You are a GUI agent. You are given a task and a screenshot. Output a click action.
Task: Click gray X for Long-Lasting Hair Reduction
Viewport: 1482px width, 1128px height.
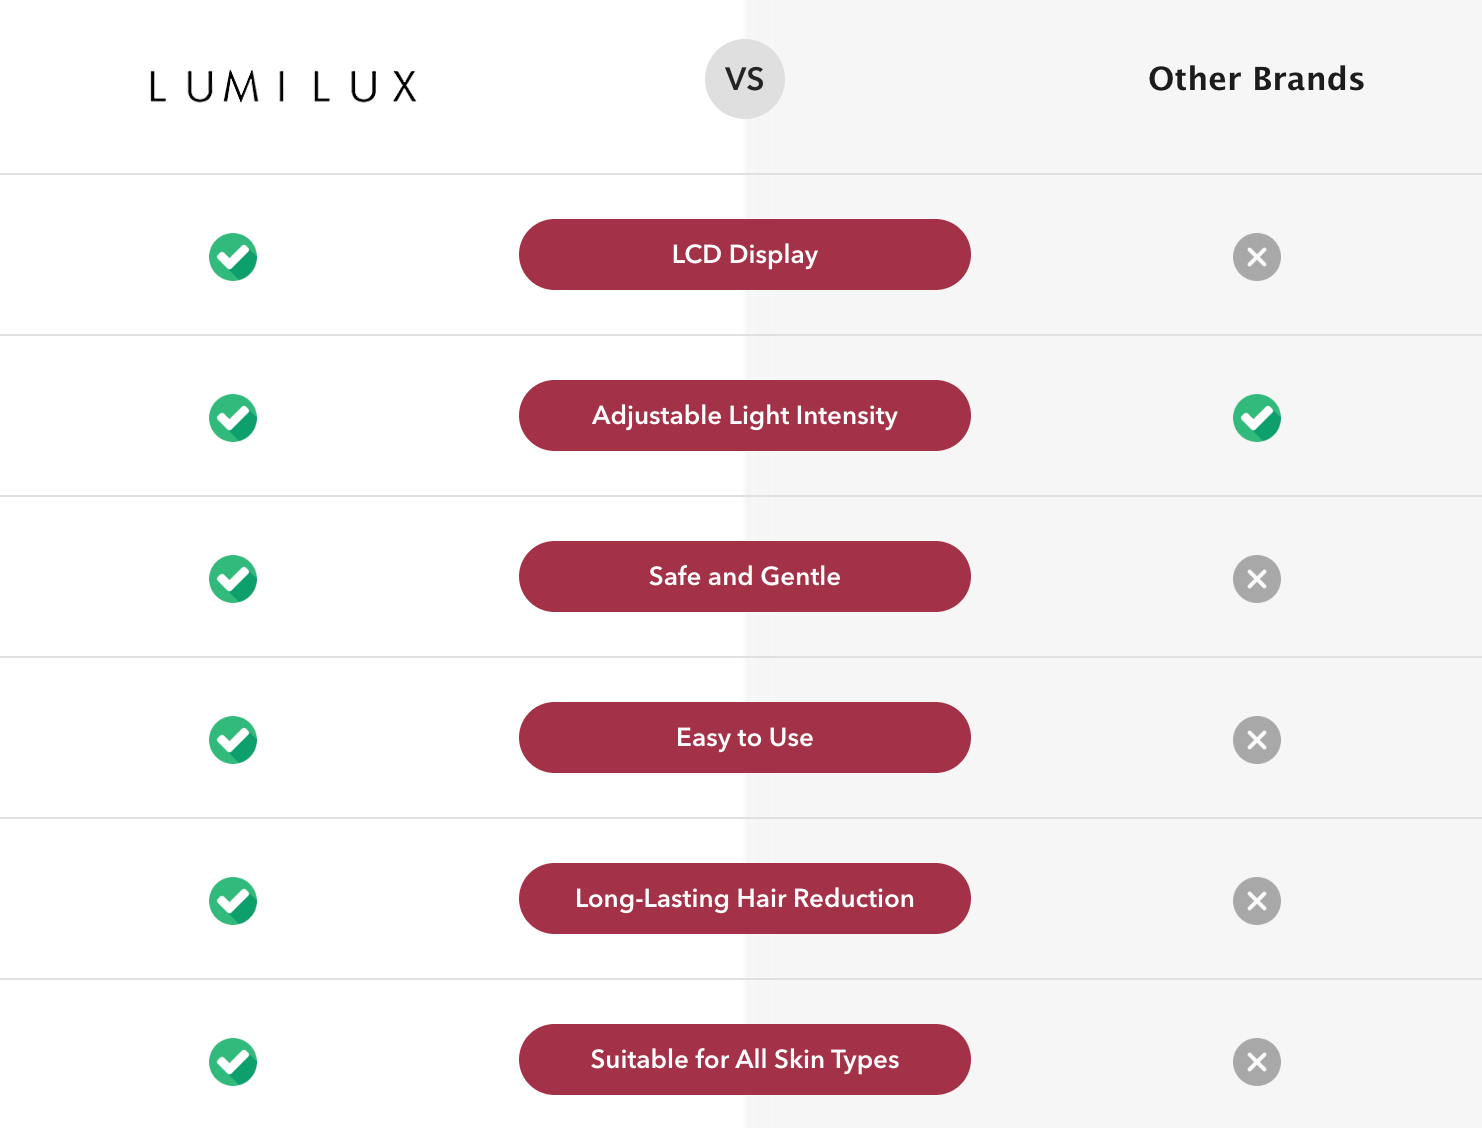tap(1257, 901)
